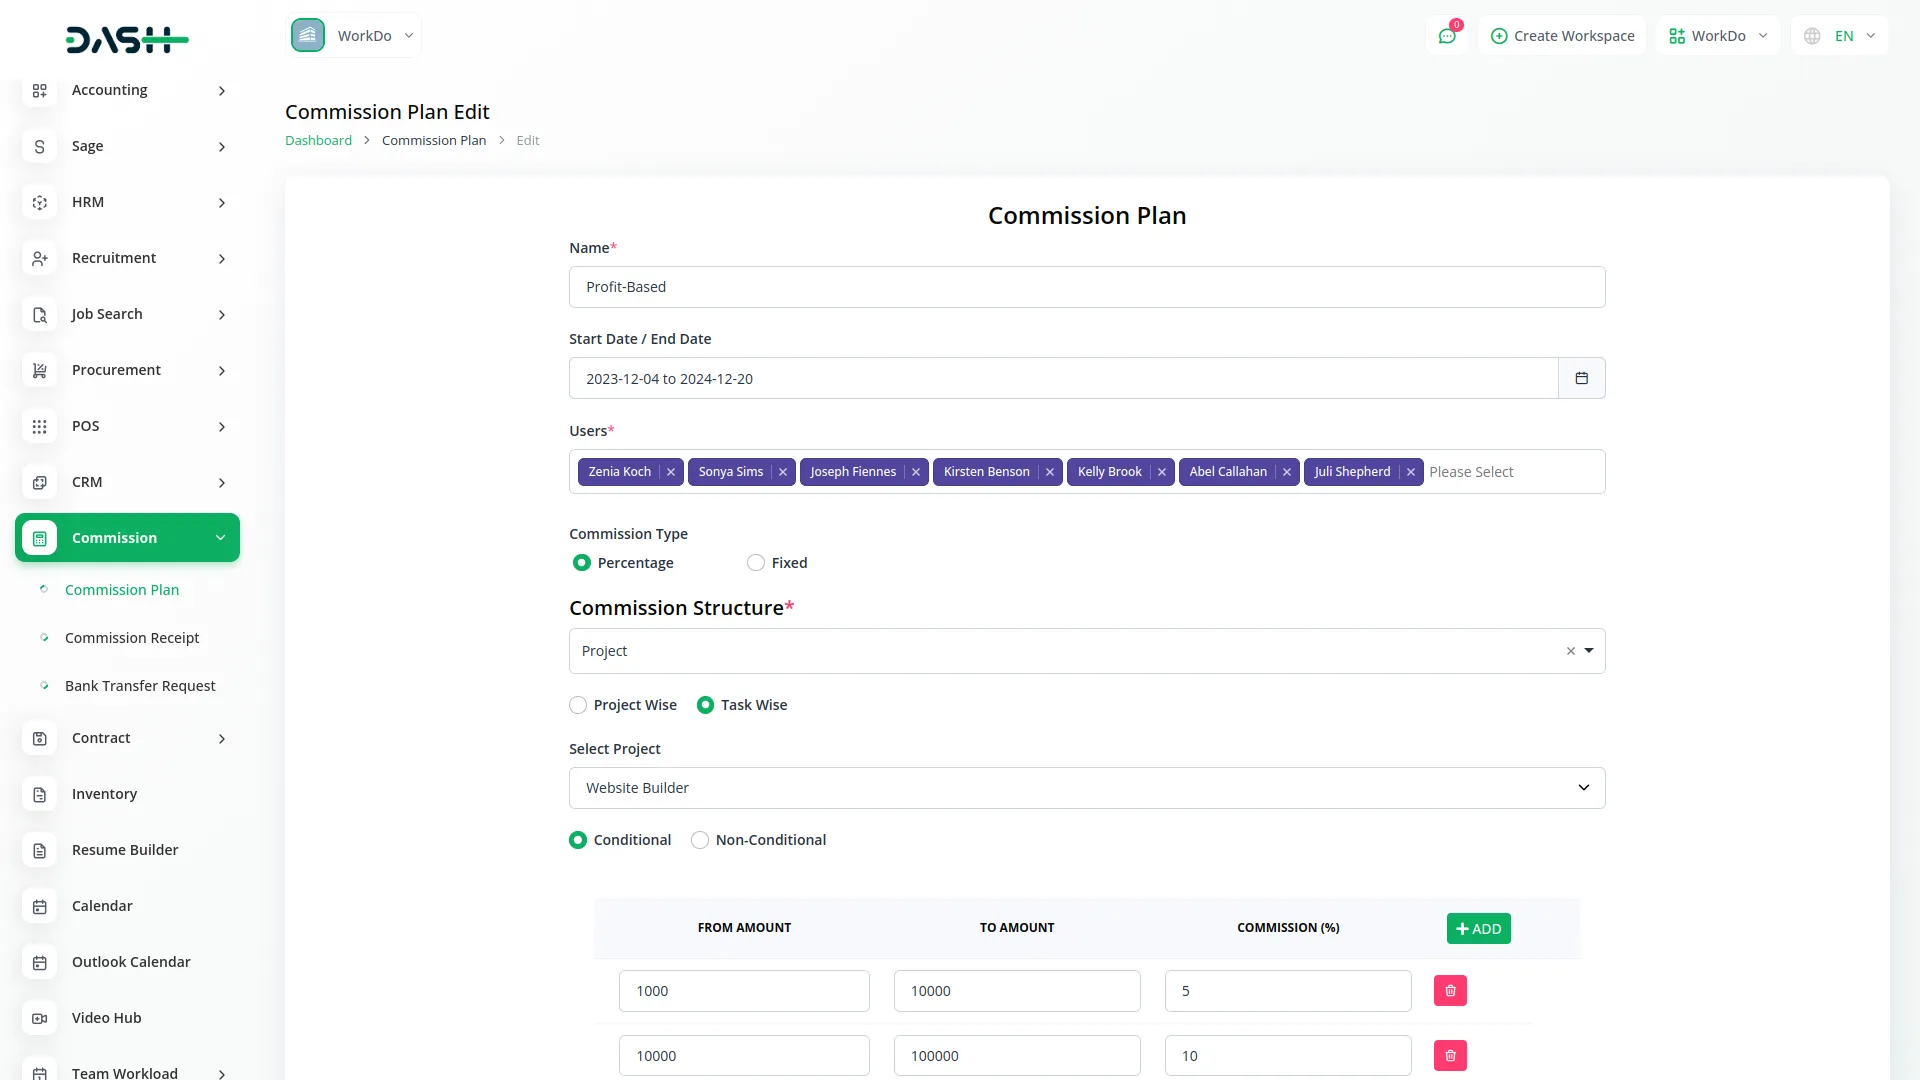Viewport: 1920px width, 1080px height.
Task: Clear the Project commission structure selection
Action: tap(1569, 650)
